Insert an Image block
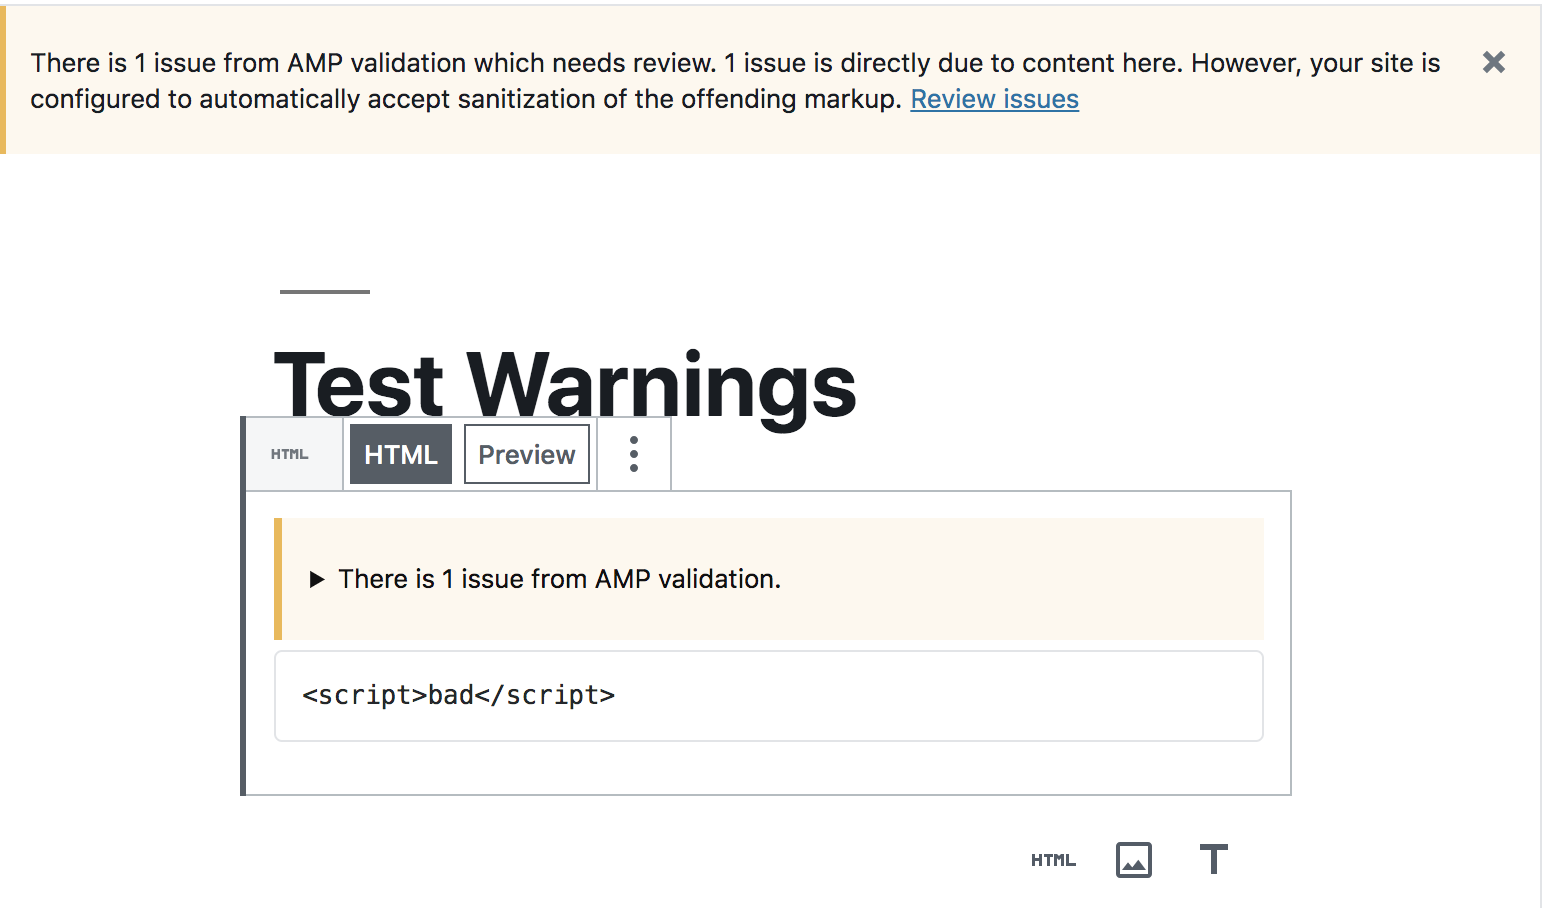The image size is (1542, 908). pyautogui.click(x=1134, y=860)
